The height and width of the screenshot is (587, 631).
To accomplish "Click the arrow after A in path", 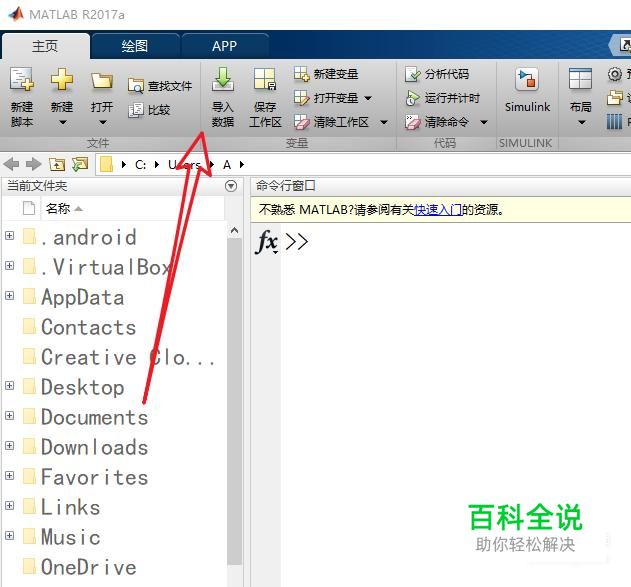I will (242, 164).
